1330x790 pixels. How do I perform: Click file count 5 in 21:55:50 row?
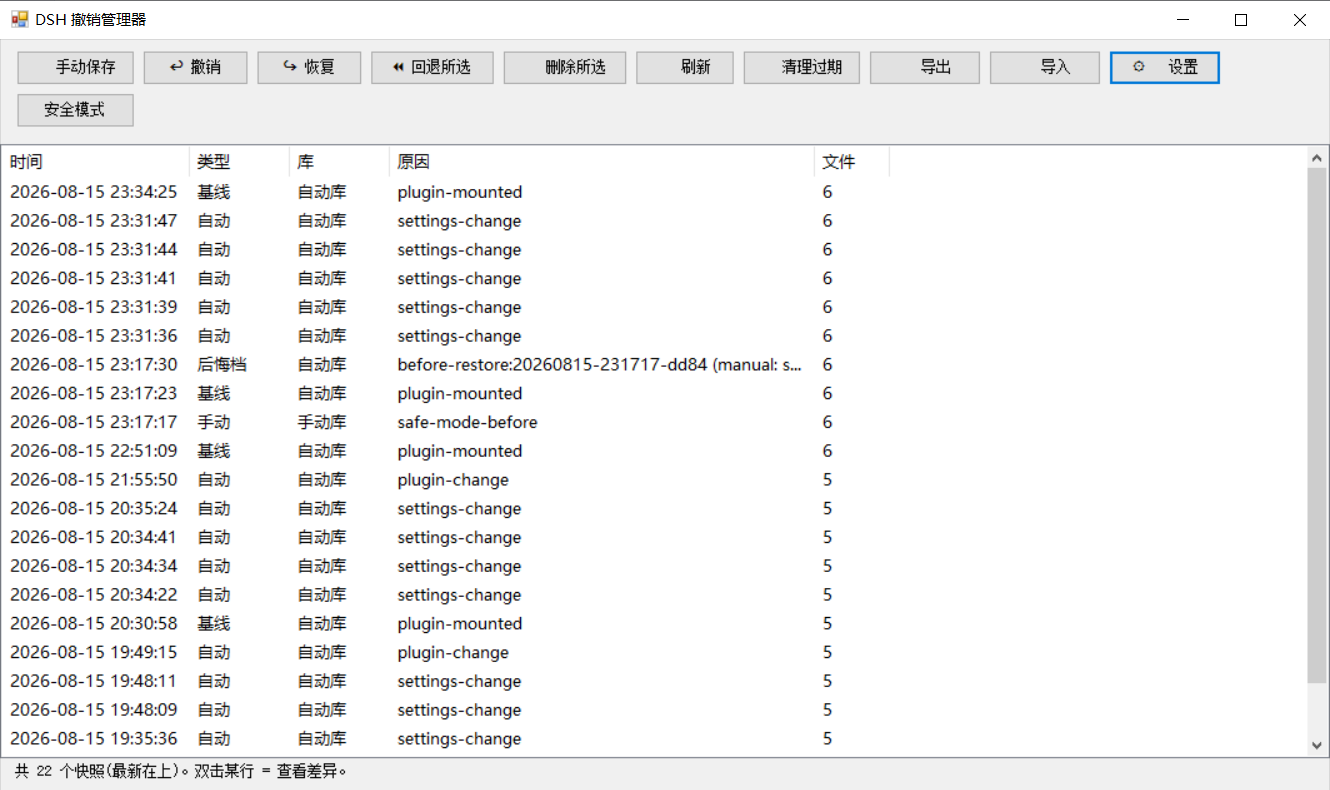click(827, 480)
